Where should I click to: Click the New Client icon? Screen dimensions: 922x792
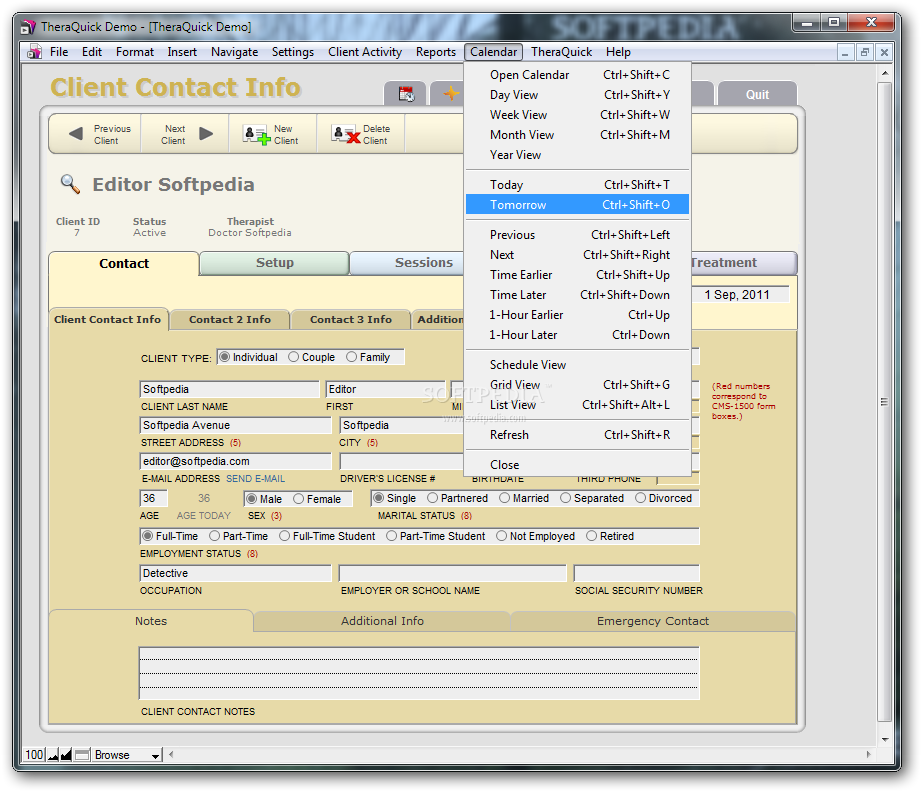(258, 135)
